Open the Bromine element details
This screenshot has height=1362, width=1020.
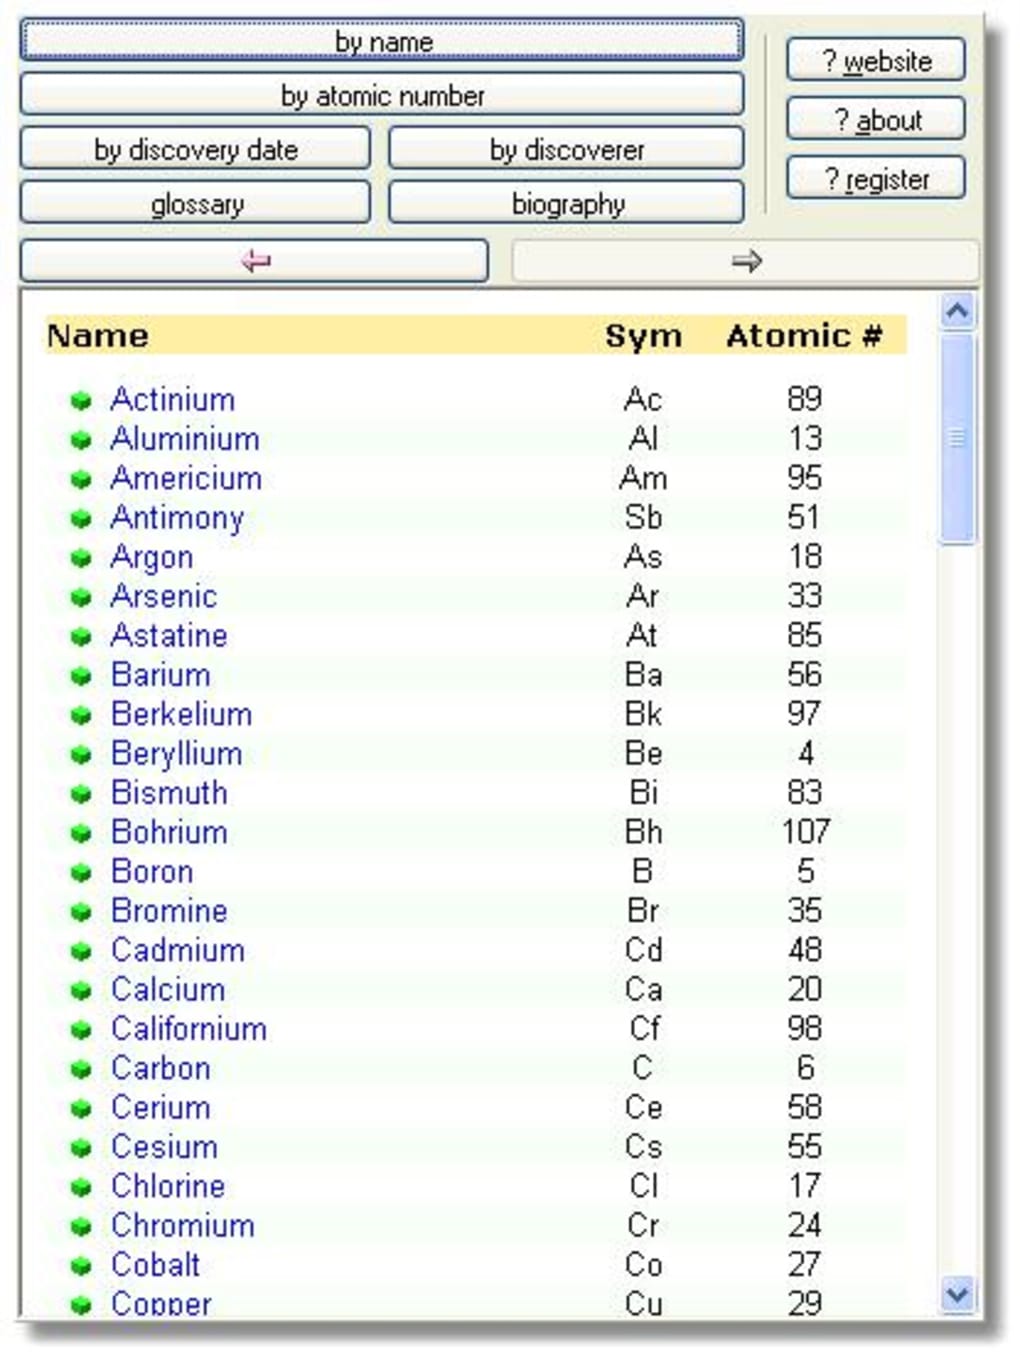point(168,912)
